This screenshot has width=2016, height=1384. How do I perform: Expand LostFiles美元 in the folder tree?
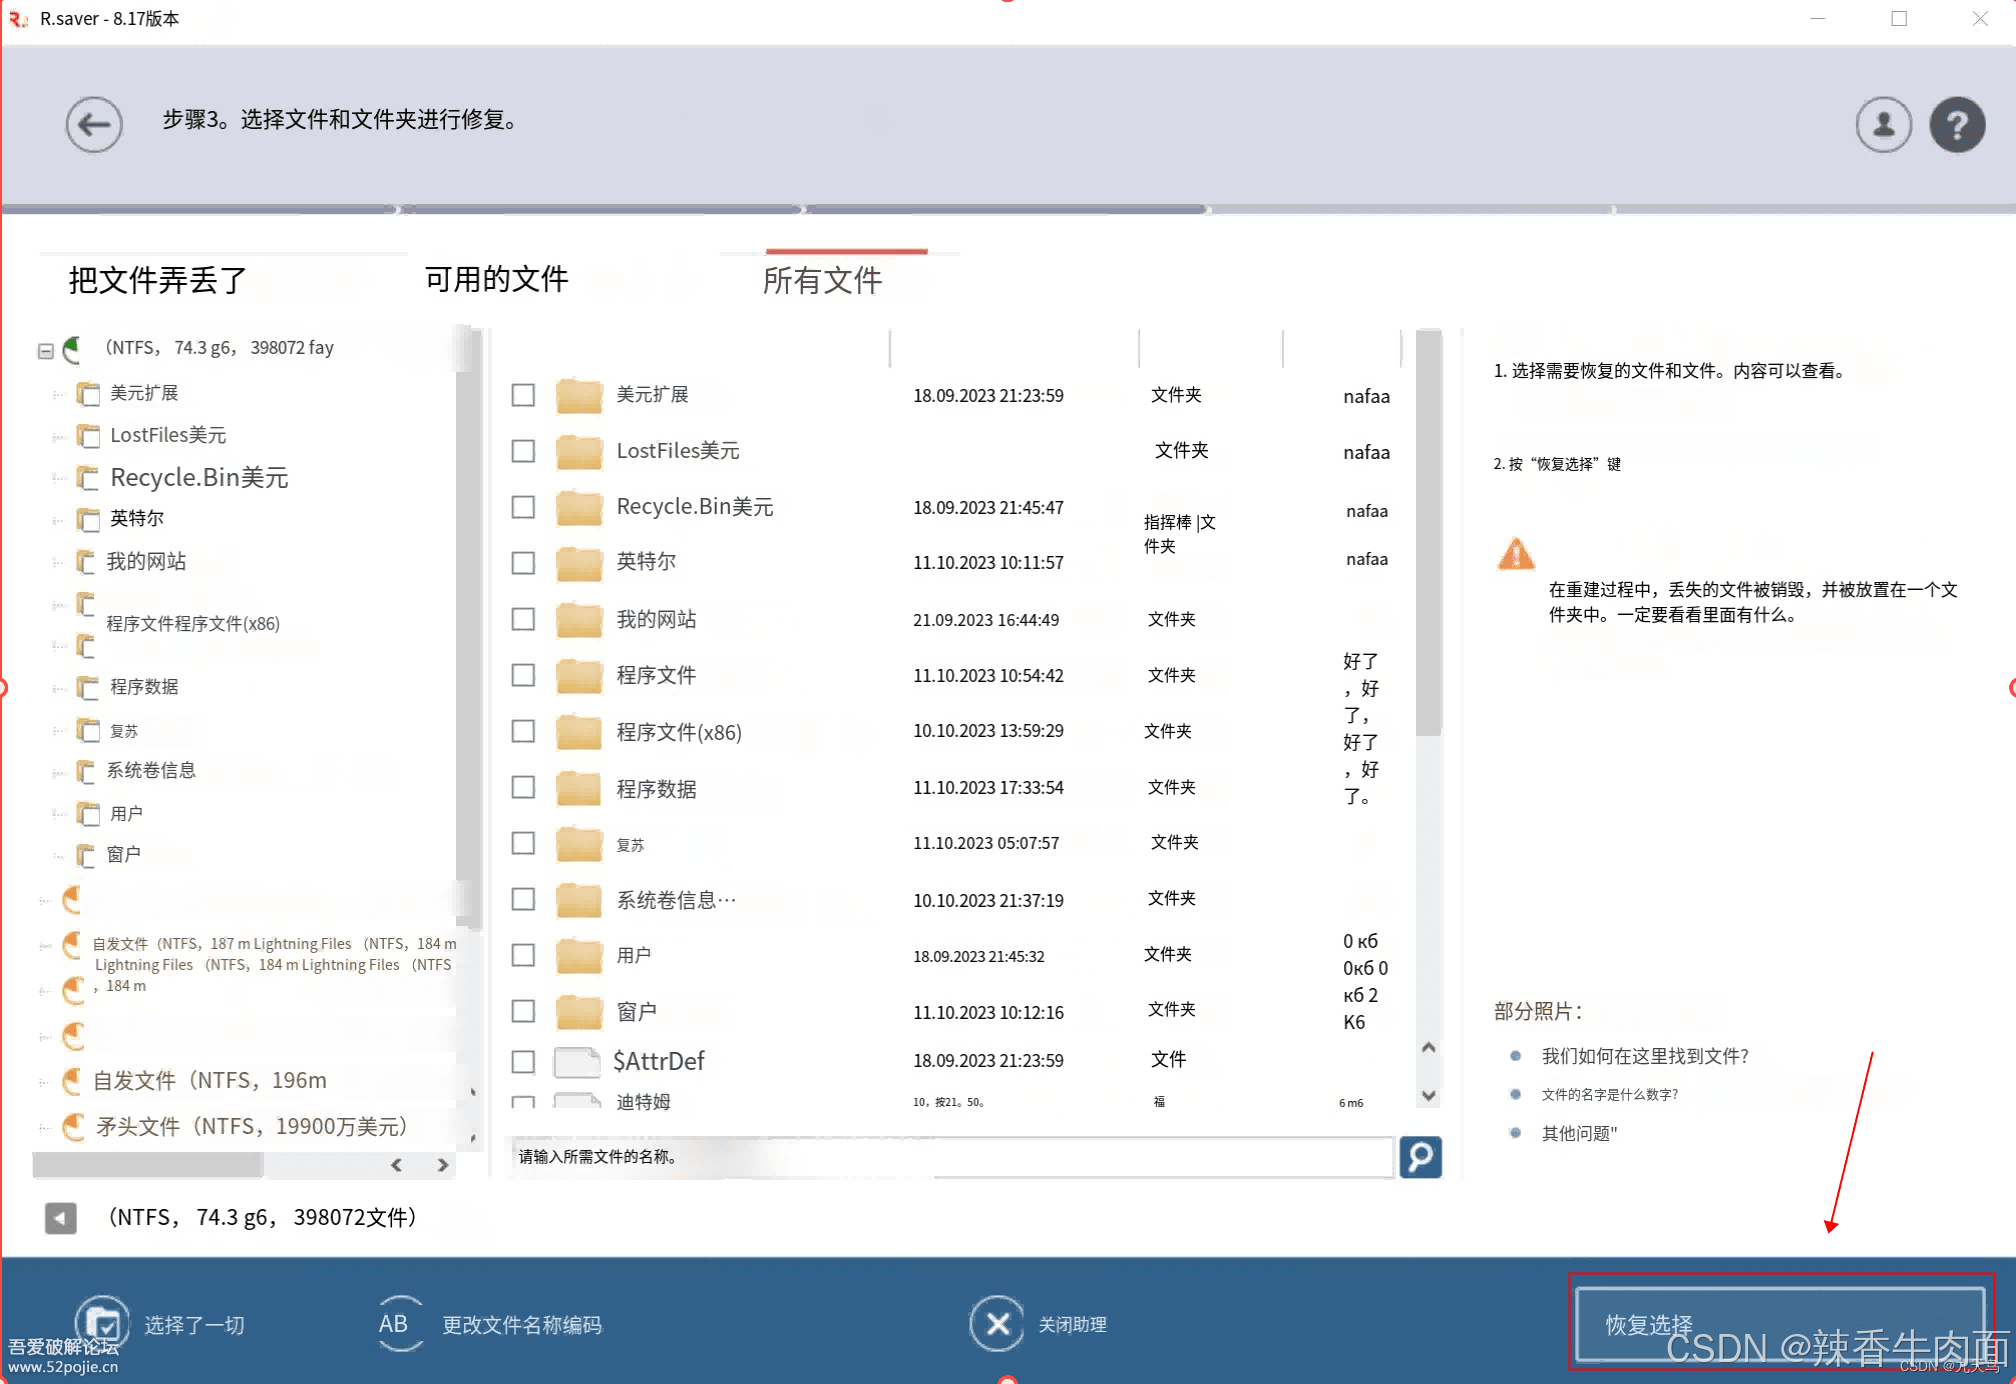58,437
